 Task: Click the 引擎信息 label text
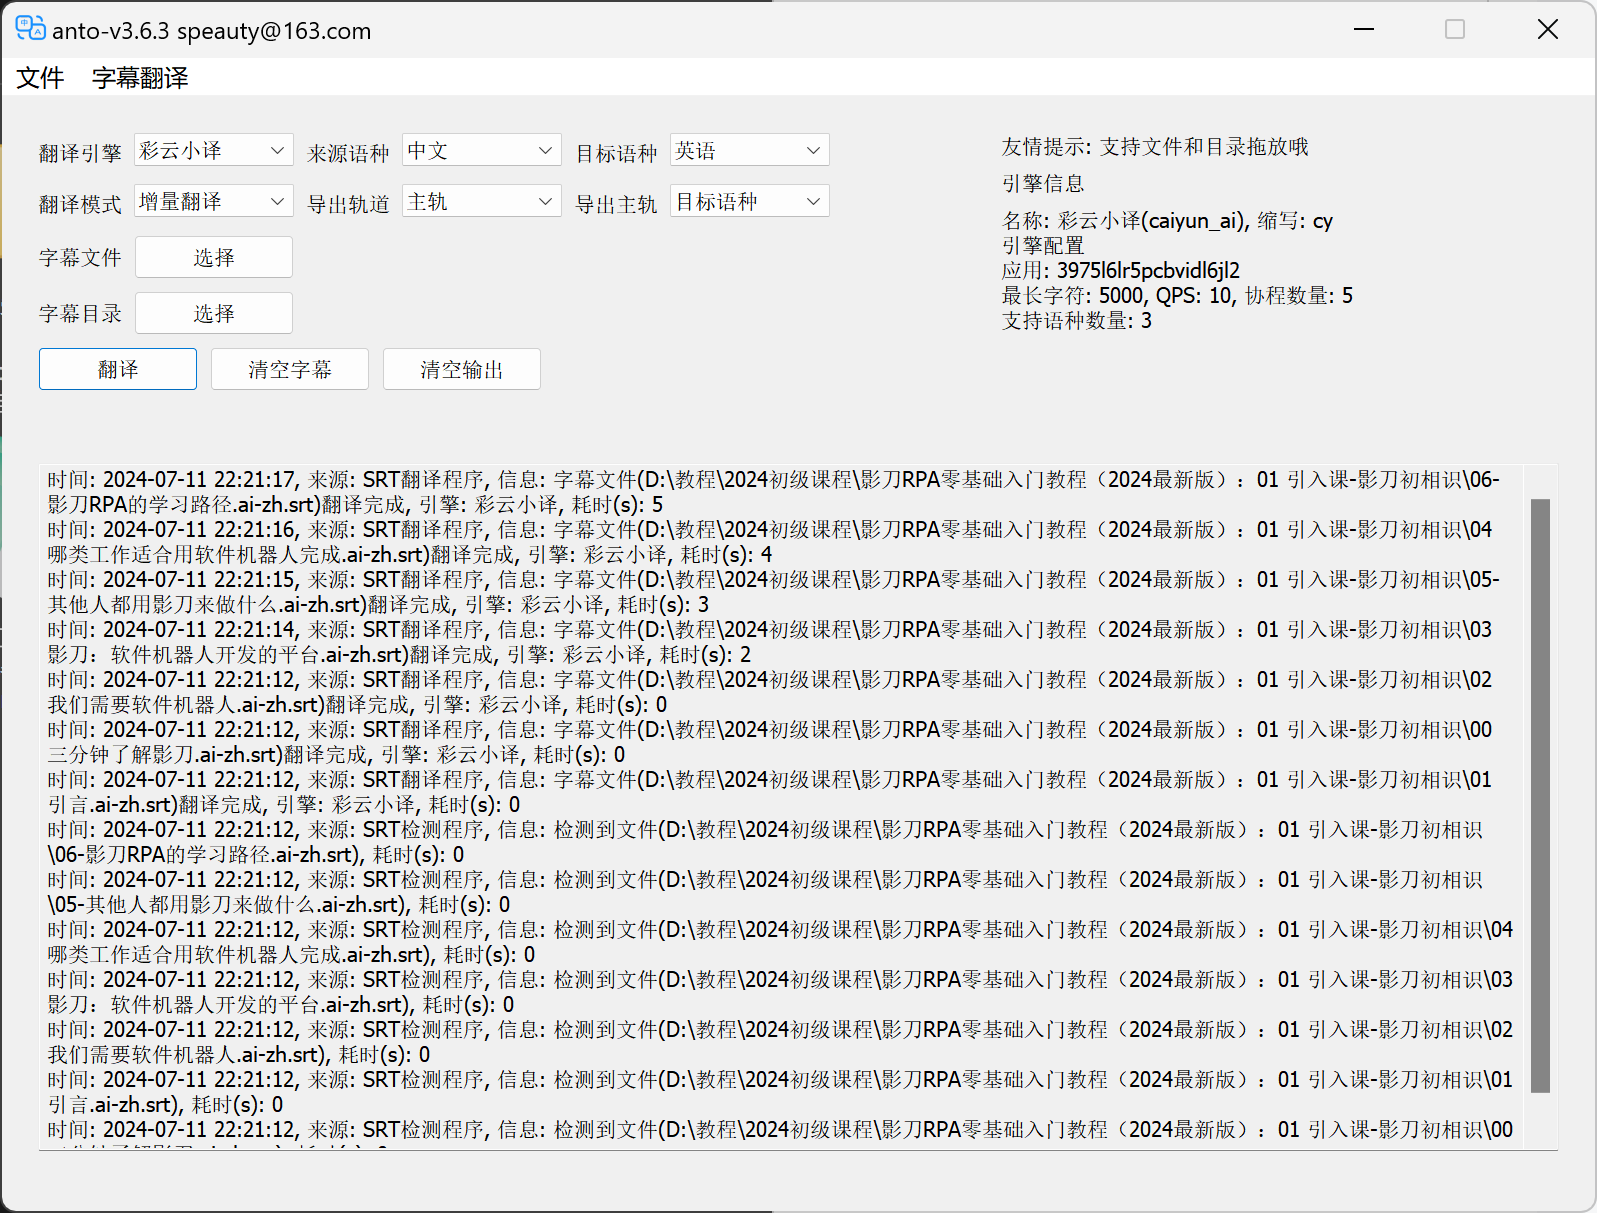pos(1043,184)
